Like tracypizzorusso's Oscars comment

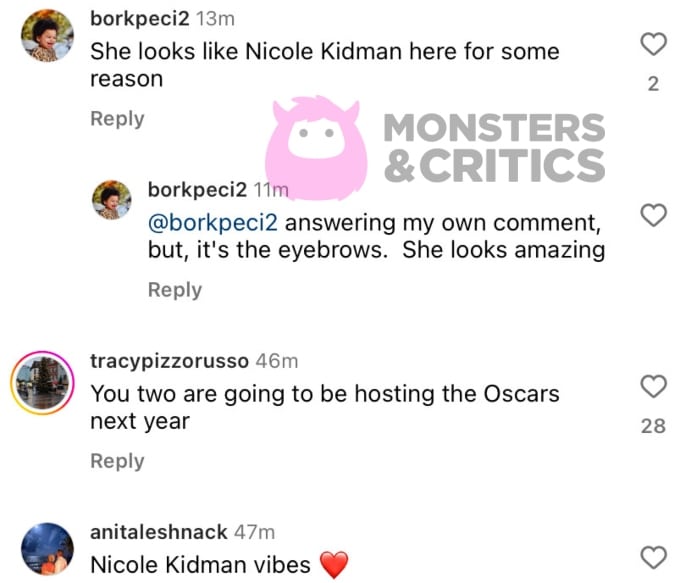click(653, 386)
